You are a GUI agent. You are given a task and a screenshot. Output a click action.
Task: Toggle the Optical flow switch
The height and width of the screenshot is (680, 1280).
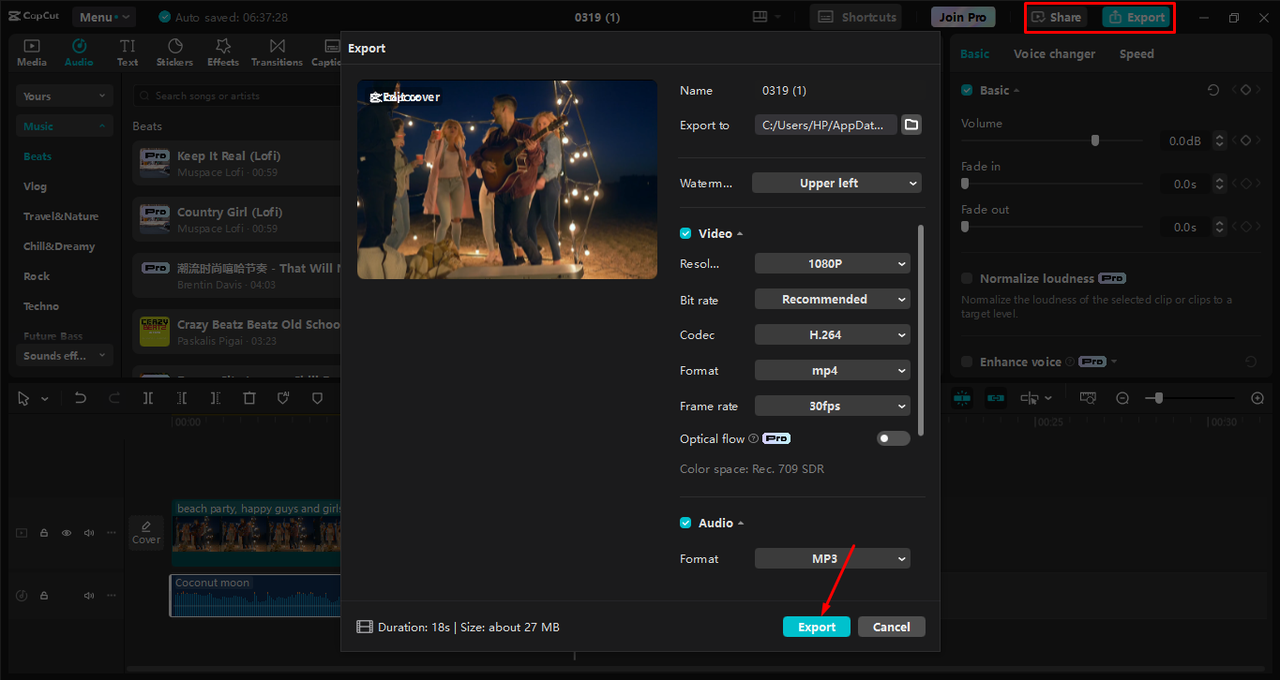coord(893,438)
